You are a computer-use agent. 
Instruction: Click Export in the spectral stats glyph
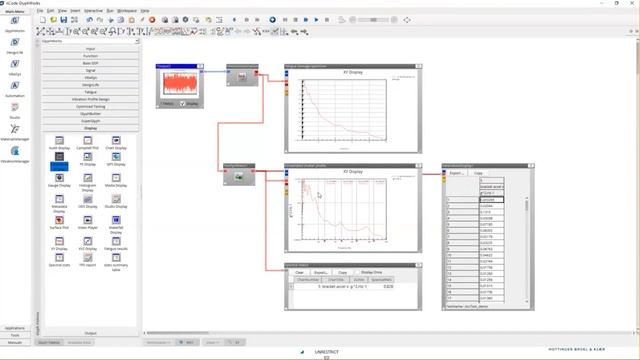(321, 272)
